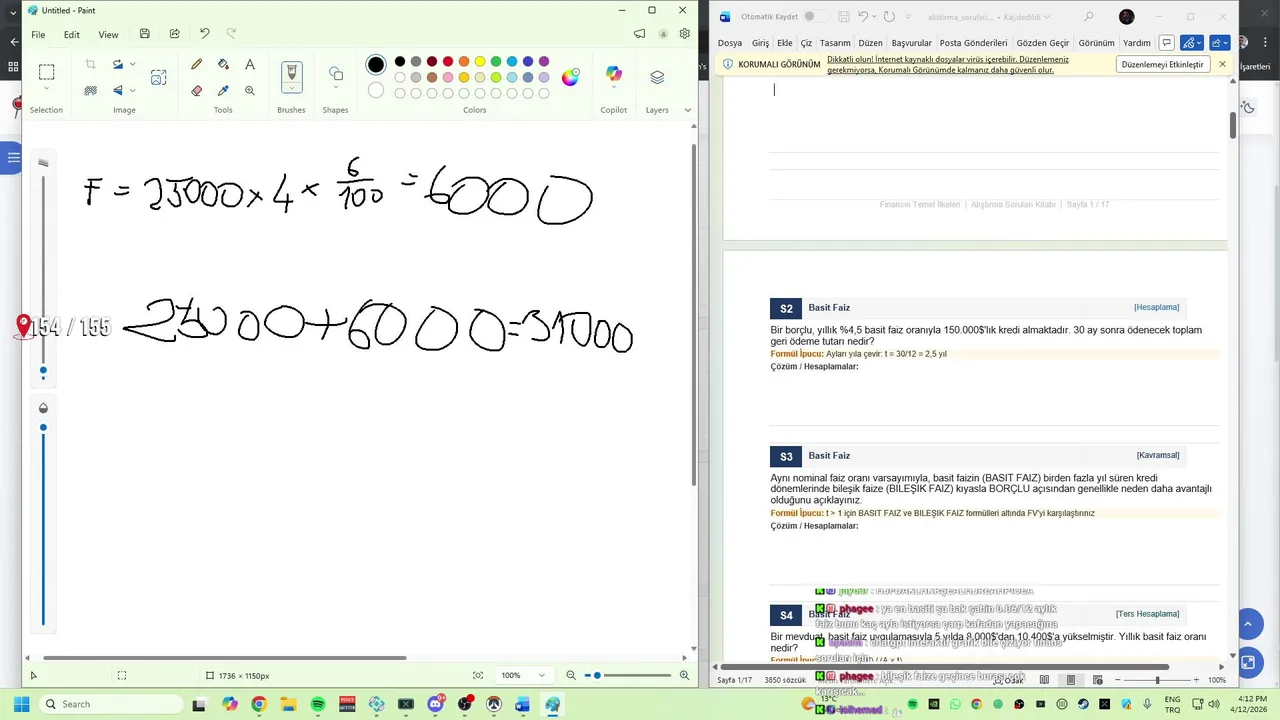1280x720 pixels.
Task: Select the red color swatch
Action: click(x=448, y=62)
